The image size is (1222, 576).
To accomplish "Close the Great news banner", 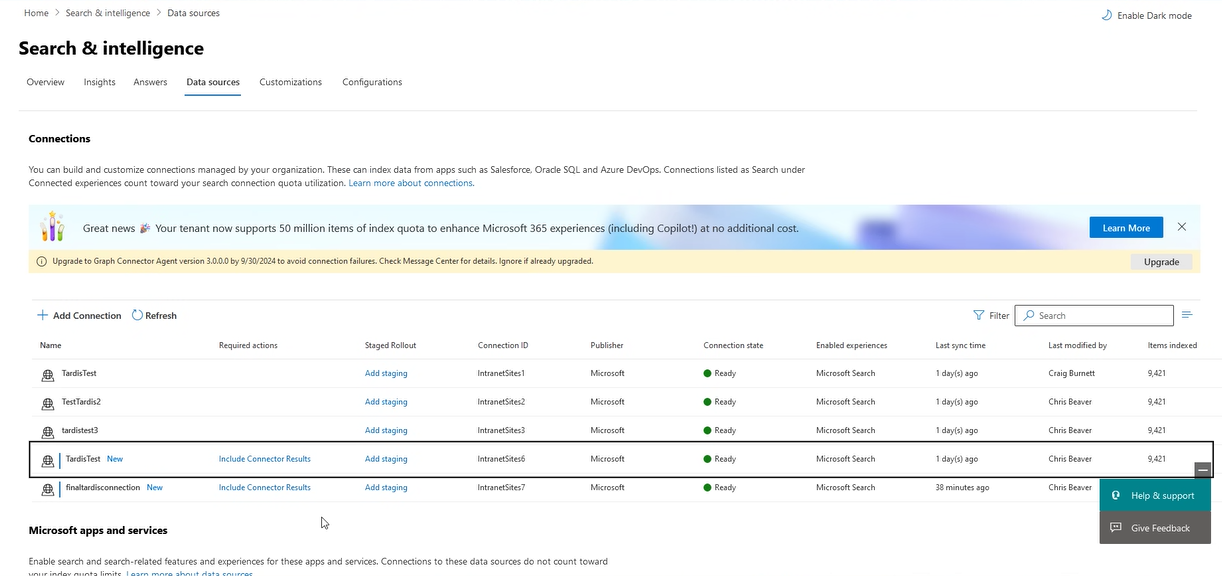I will [1182, 227].
